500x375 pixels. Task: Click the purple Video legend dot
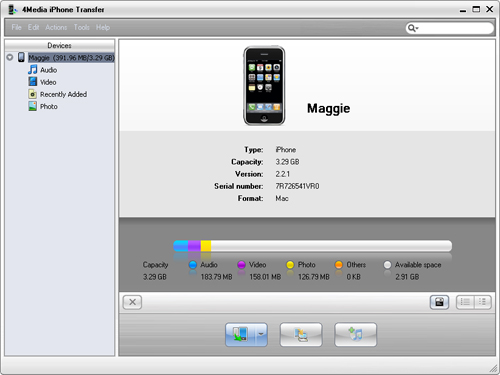click(241, 265)
